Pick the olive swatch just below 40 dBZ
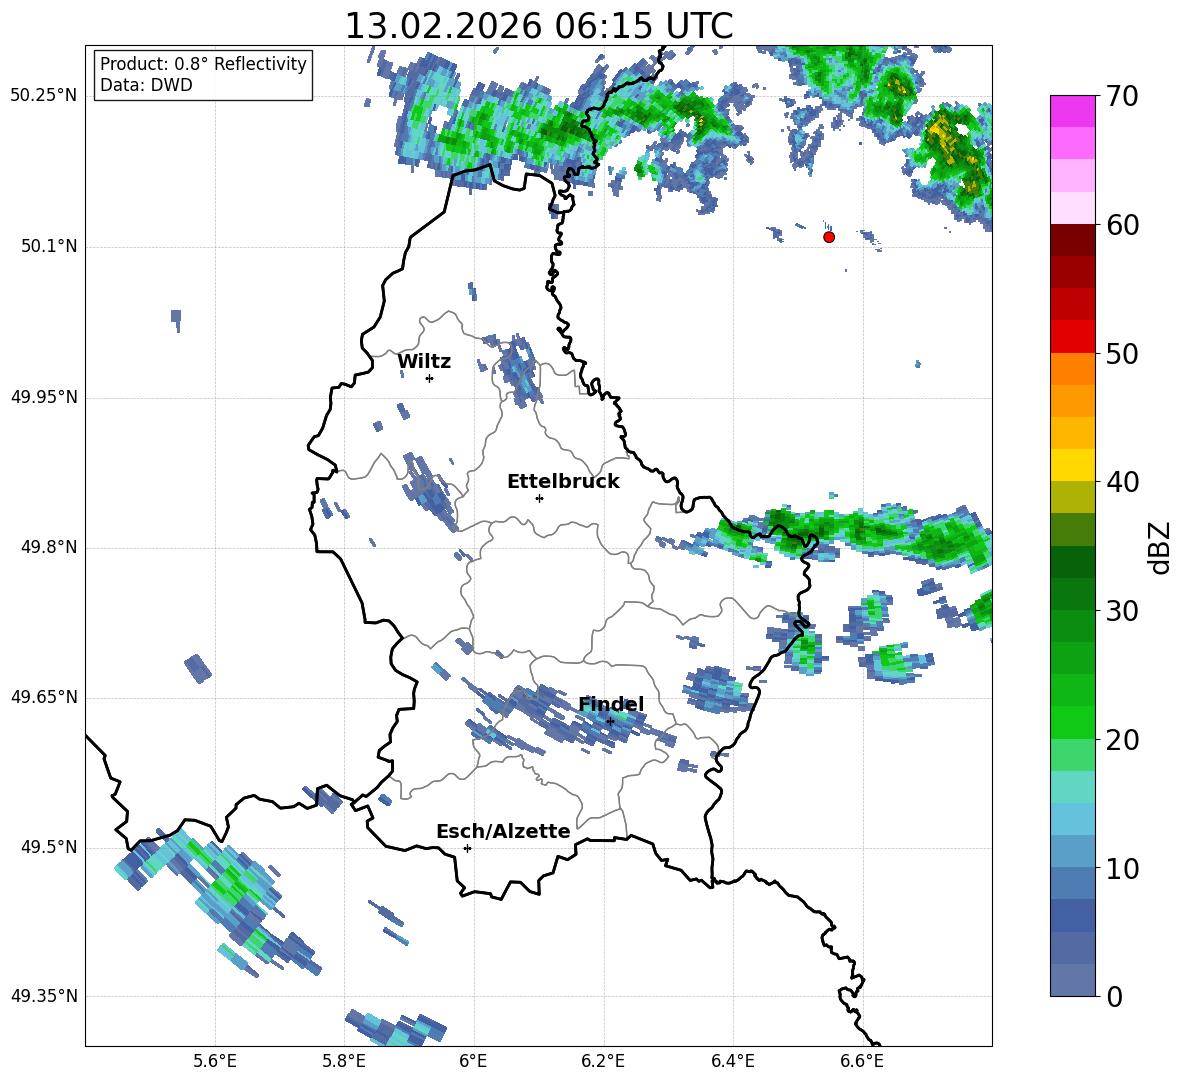 tap(1072, 497)
